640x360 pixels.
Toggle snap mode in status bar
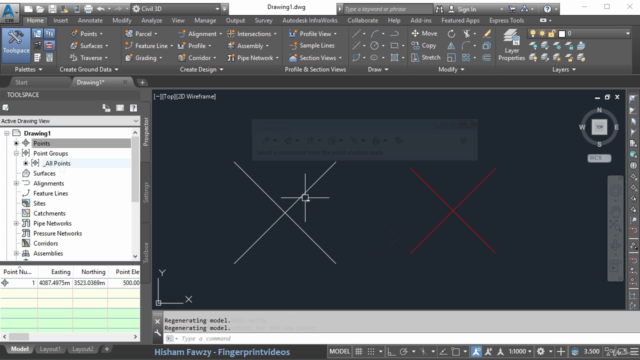coord(371,351)
